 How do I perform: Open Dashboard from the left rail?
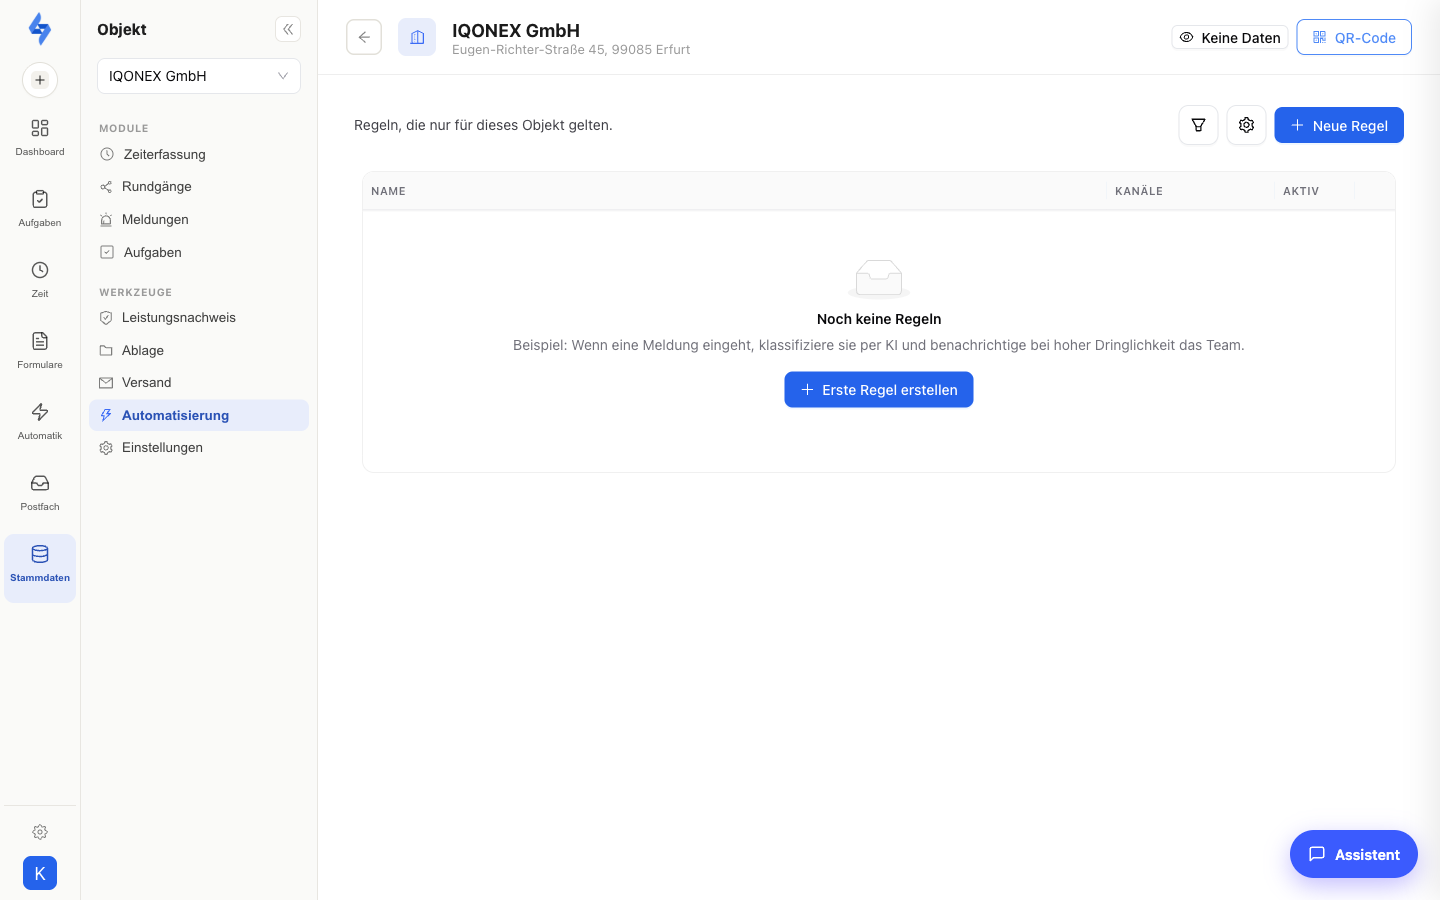(40, 138)
